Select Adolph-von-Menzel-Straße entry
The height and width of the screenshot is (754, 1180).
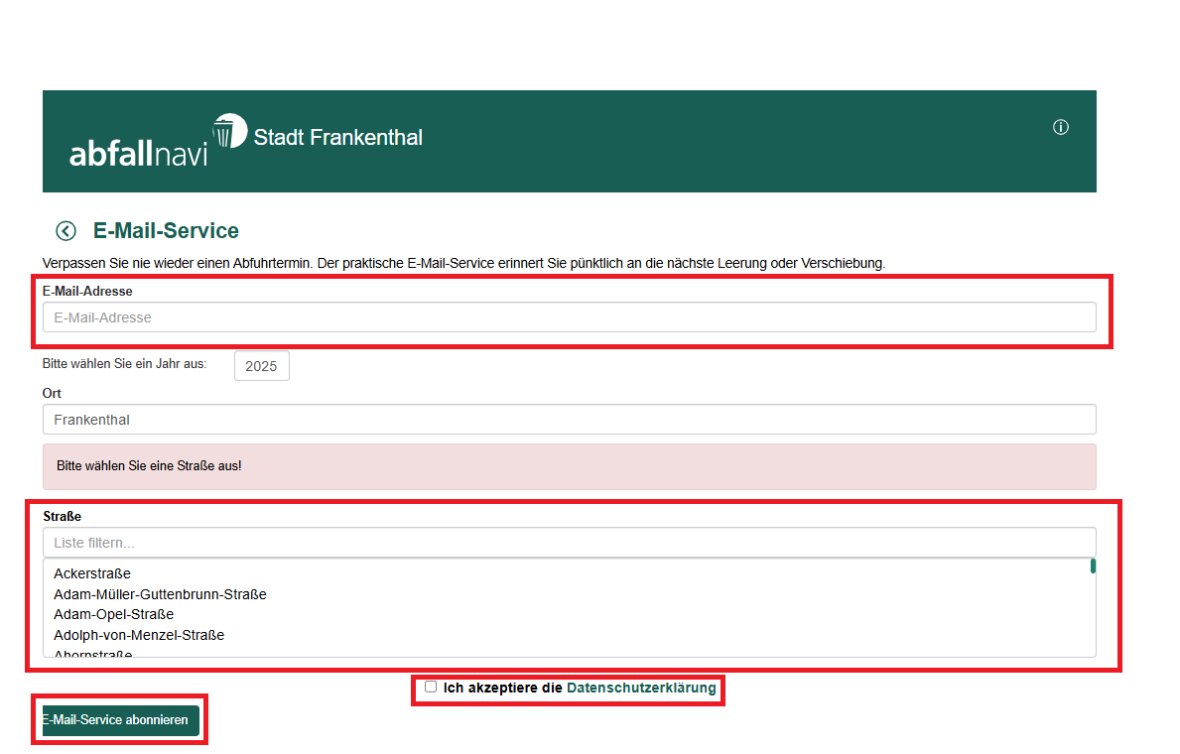(x=138, y=635)
